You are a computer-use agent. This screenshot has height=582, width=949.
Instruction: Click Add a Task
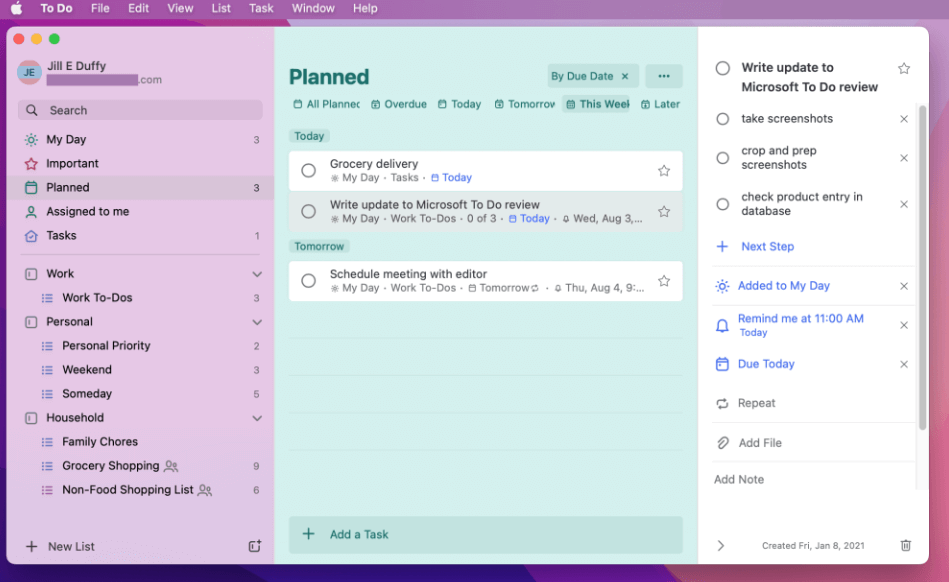coord(362,534)
